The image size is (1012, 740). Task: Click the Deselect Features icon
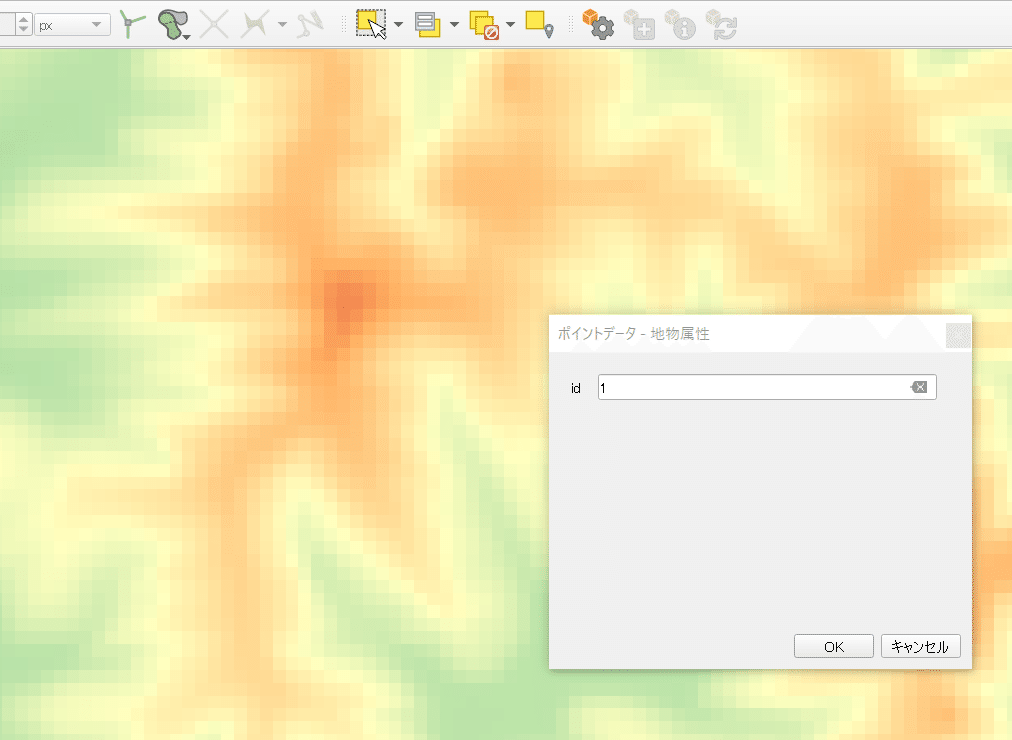coord(483,25)
